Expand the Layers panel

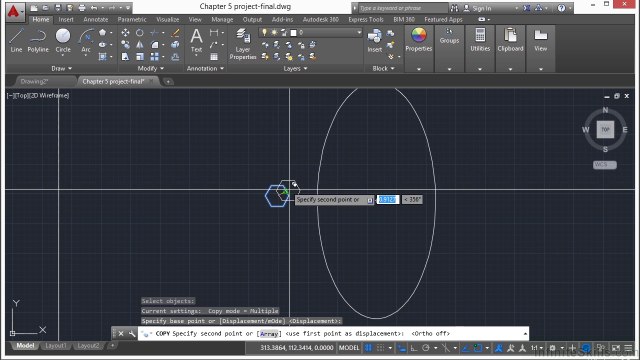[x=295, y=68]
